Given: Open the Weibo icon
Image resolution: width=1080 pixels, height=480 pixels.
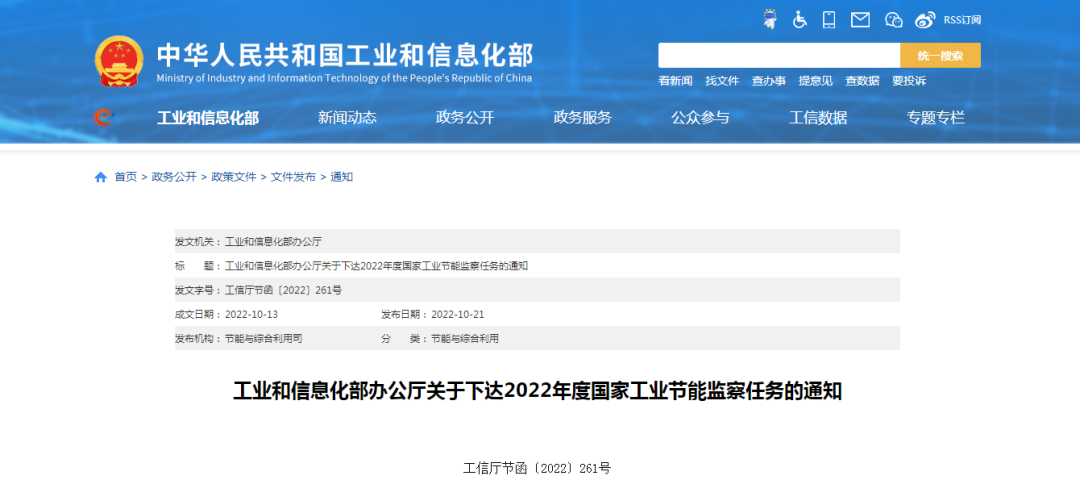Looking at the screenshot, I should coord(926,20).
